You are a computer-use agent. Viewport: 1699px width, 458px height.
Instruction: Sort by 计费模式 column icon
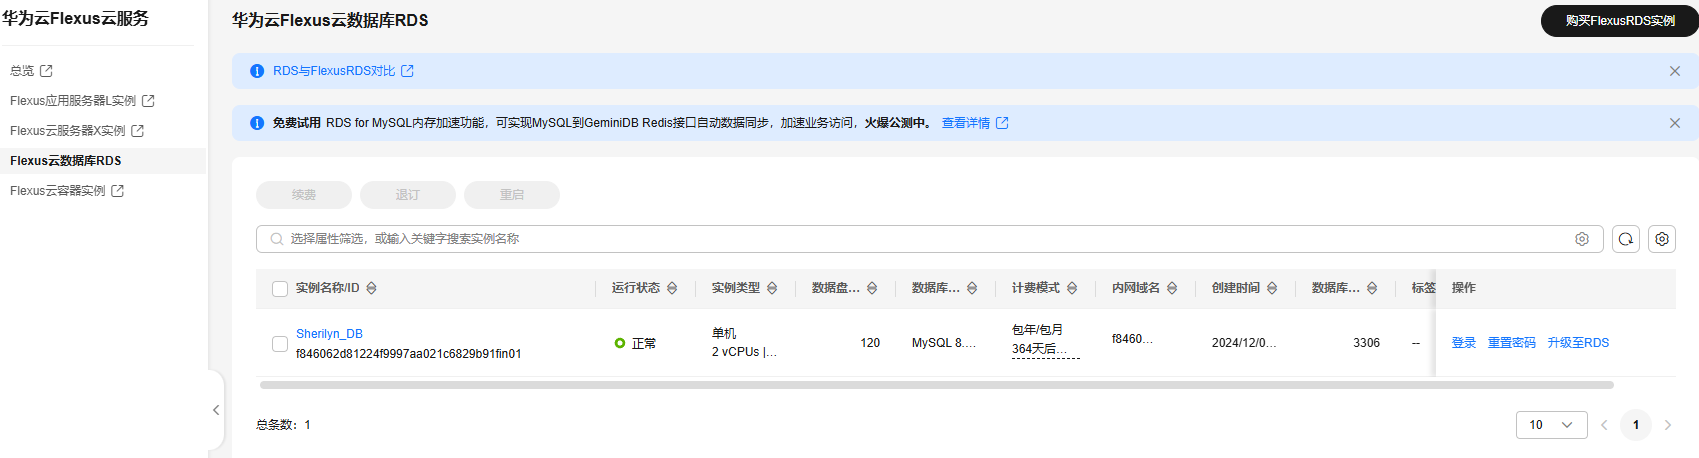point(1072,288)
